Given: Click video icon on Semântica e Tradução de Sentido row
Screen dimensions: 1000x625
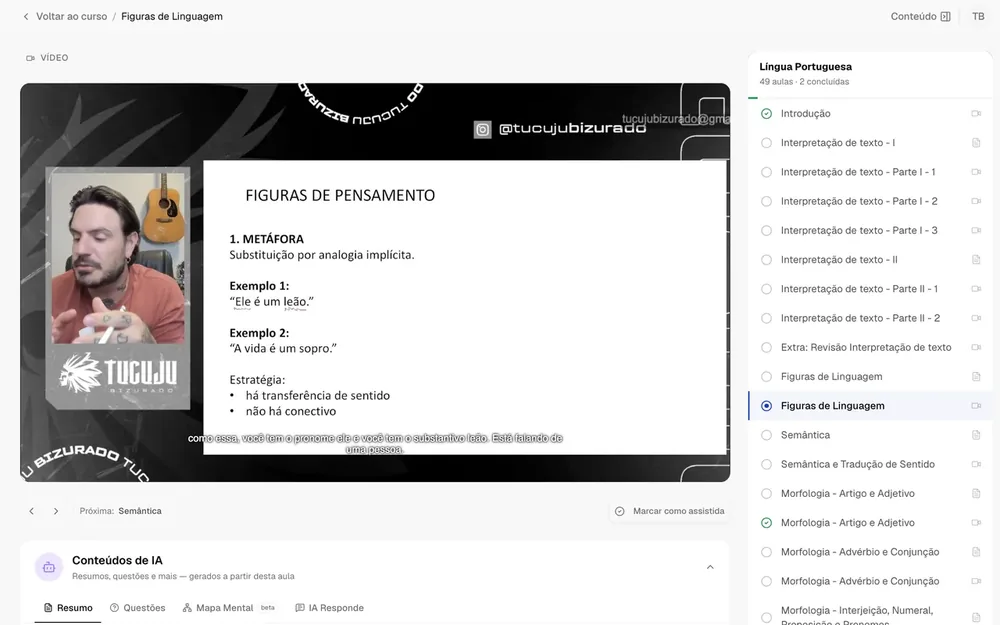Looking at the screenshot, I should pos(976,464).
